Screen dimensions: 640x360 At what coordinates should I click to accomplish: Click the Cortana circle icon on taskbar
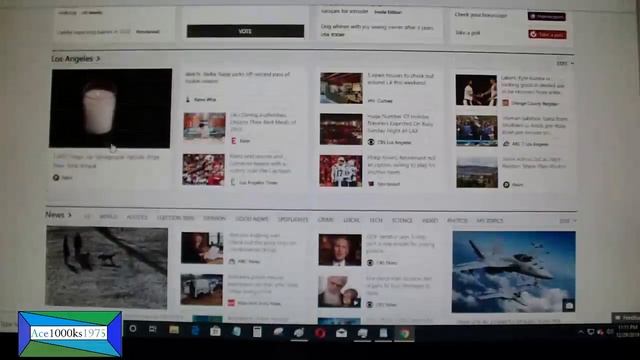[133, 329]
